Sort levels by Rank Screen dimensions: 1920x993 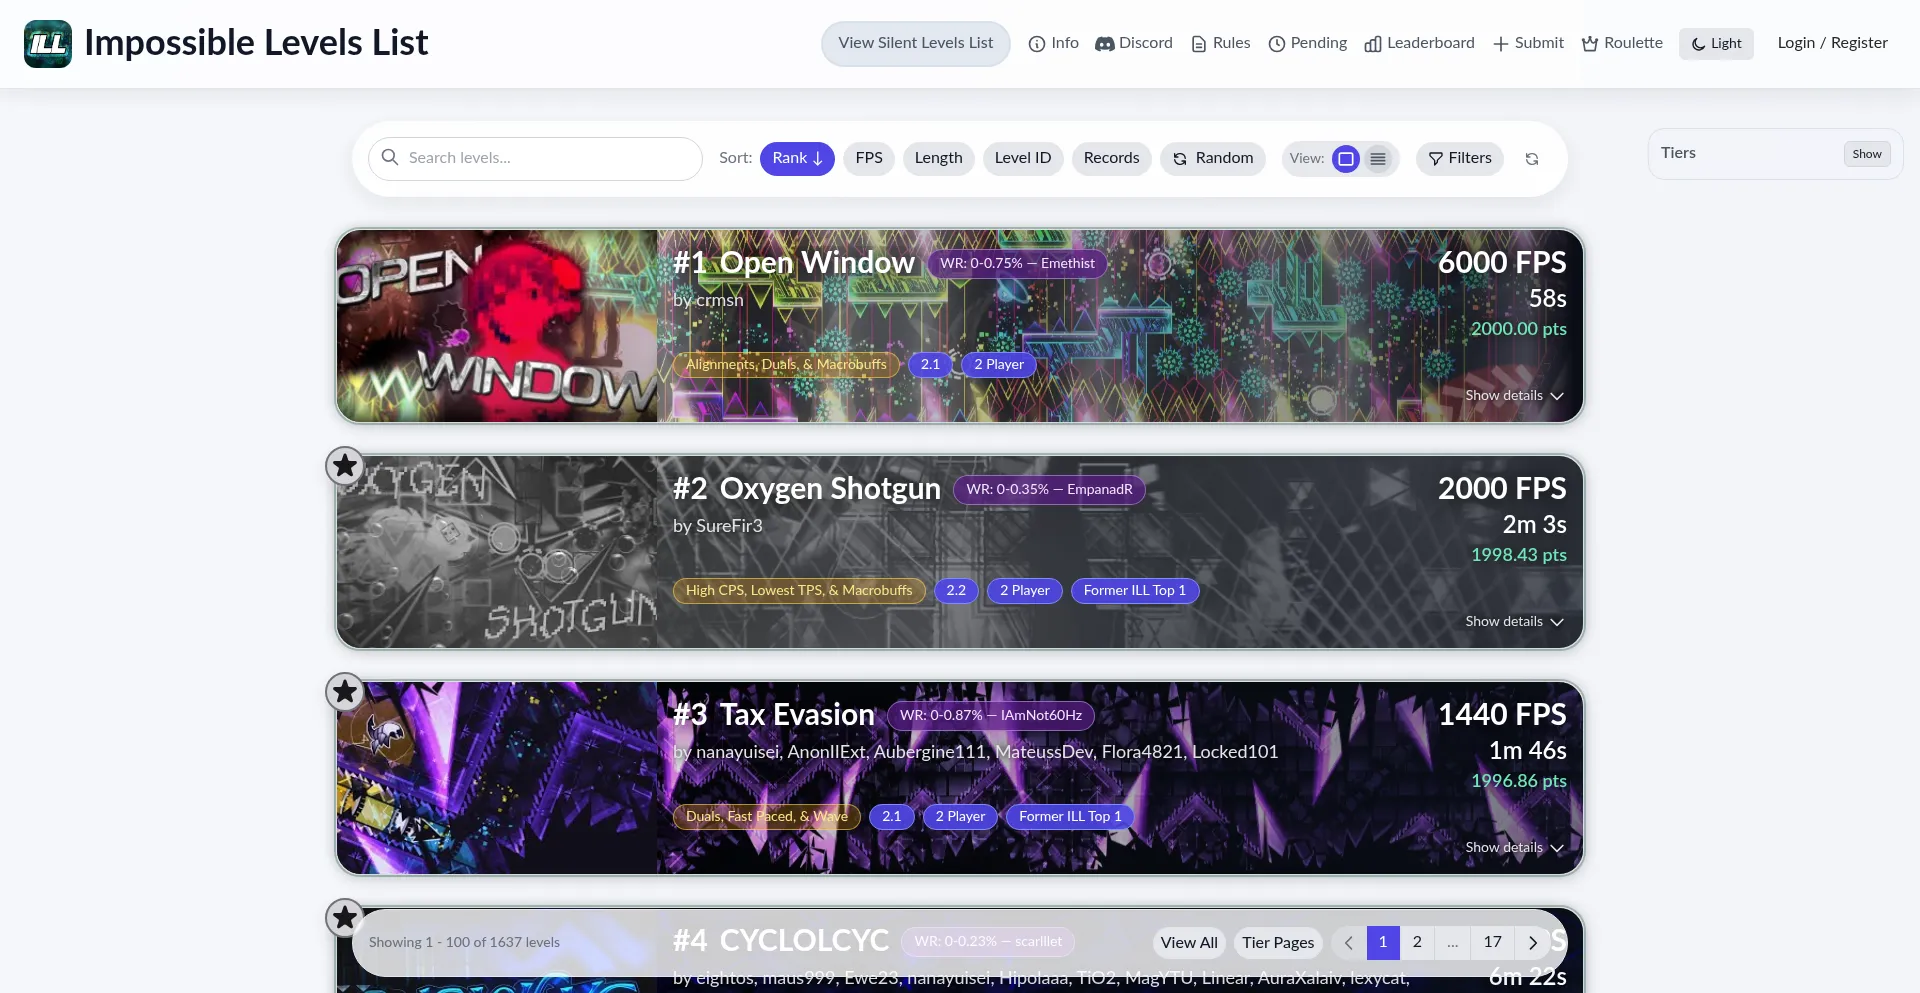pyautogui.click(x=797, y=158)
